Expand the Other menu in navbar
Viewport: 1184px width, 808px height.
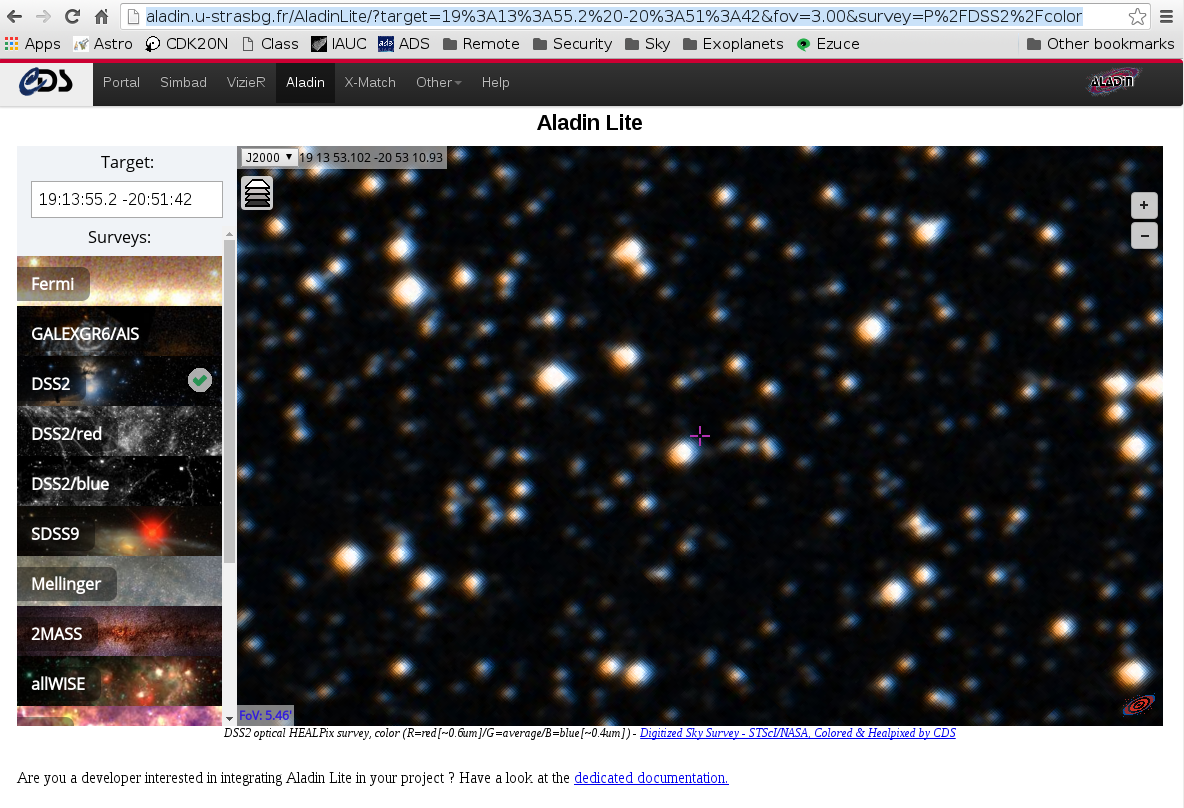[x=439, y=82]
